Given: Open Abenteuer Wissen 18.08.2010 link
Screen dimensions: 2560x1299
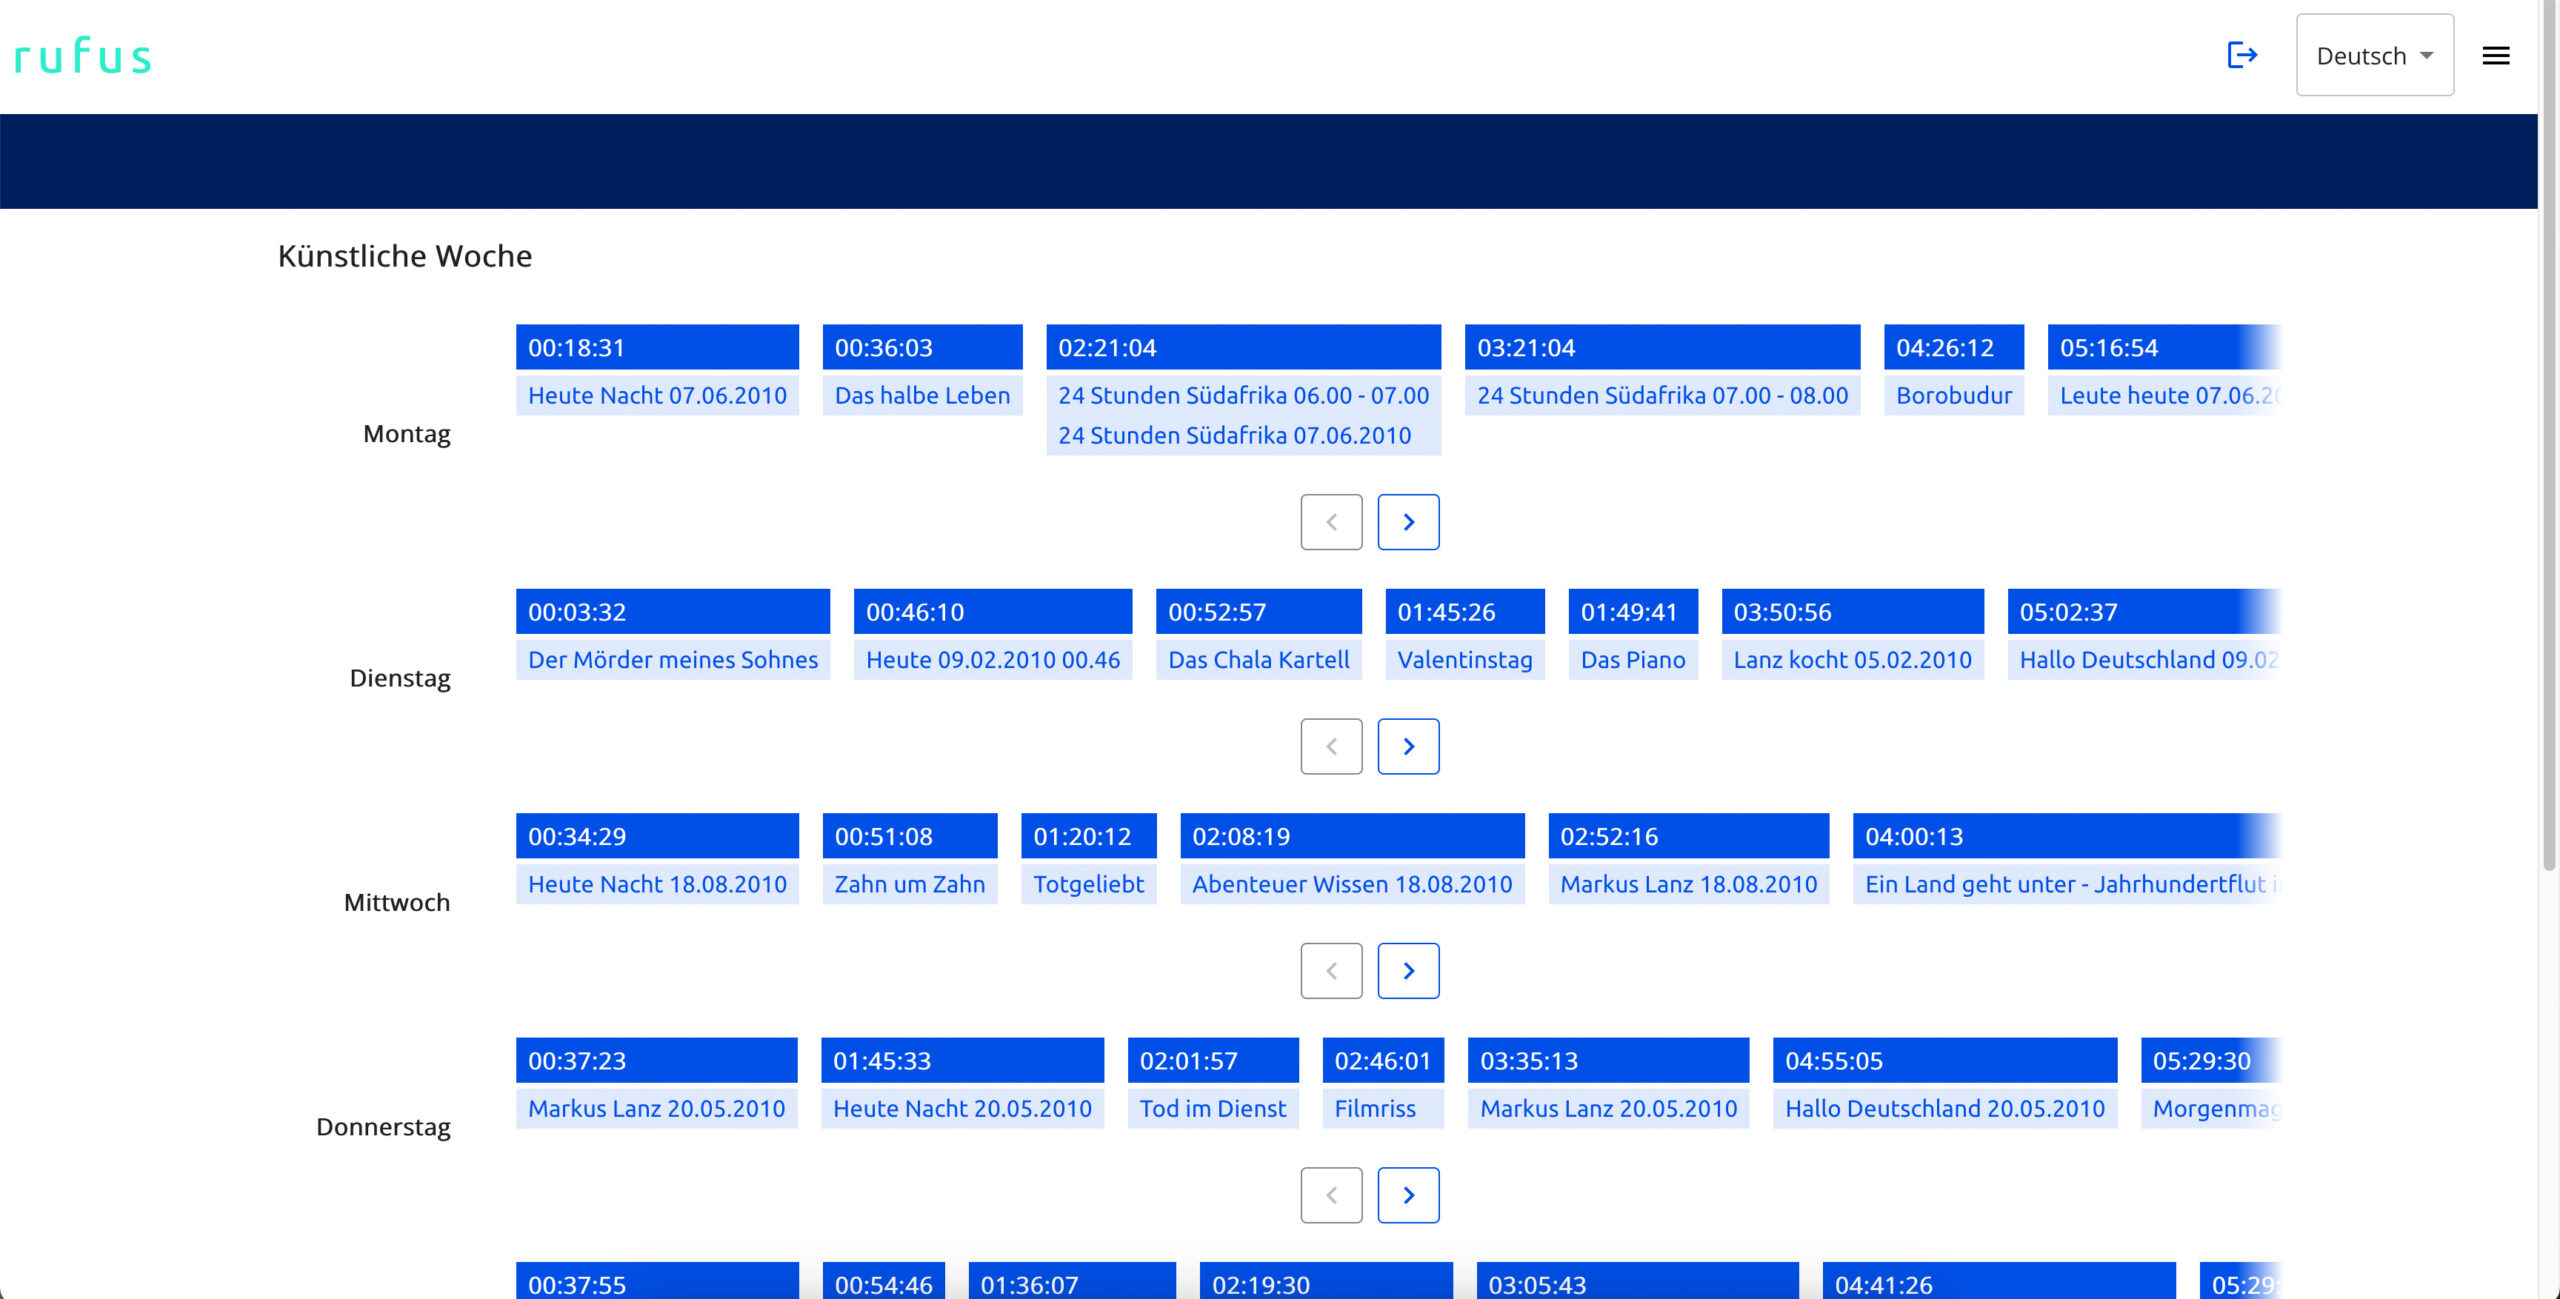Looking at the screenshot, I should (x=1351, y=884).
